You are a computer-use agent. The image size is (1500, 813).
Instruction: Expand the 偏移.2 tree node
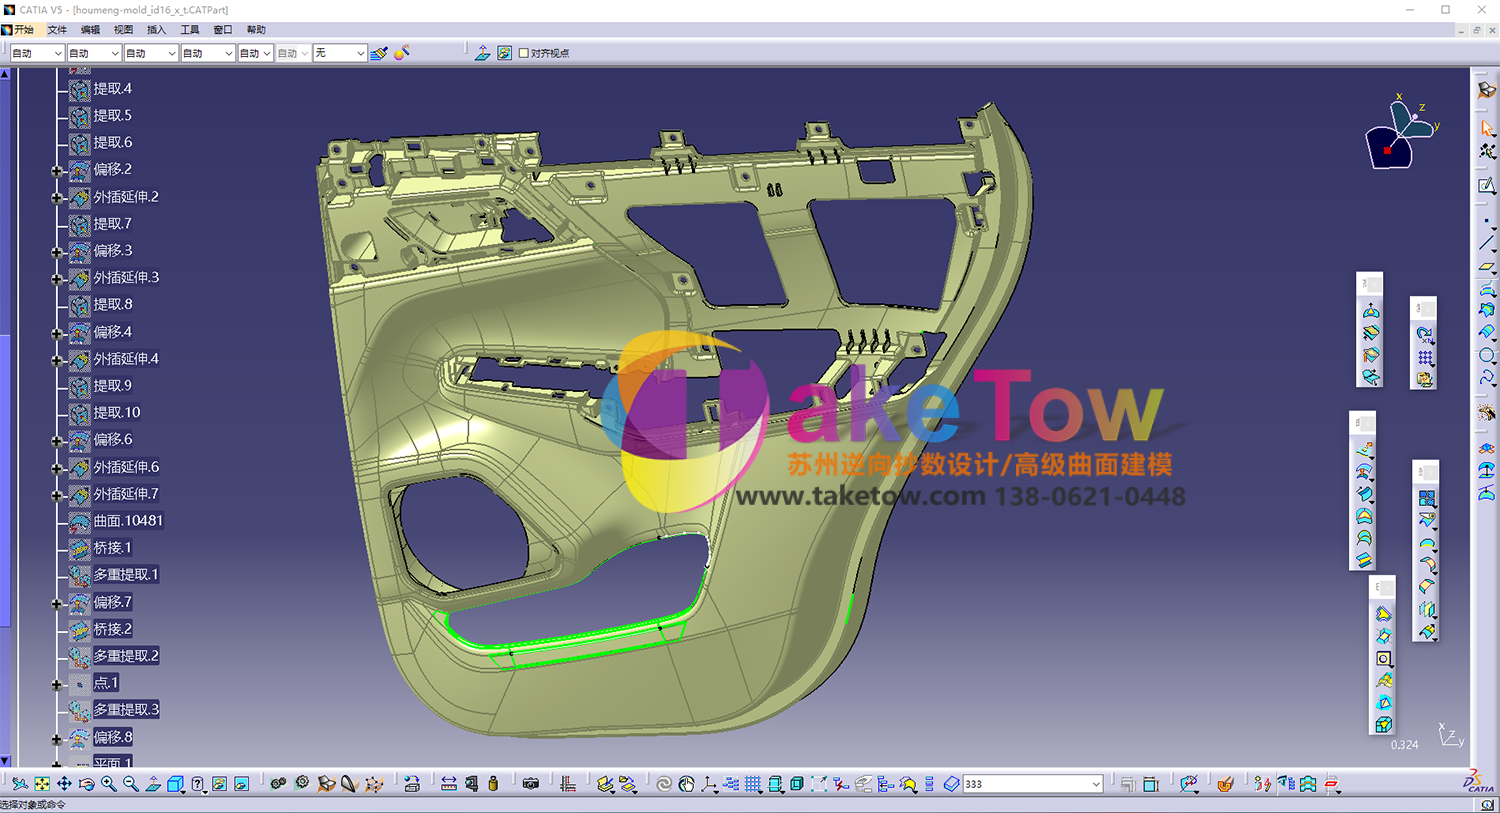[x=57, y=171]
